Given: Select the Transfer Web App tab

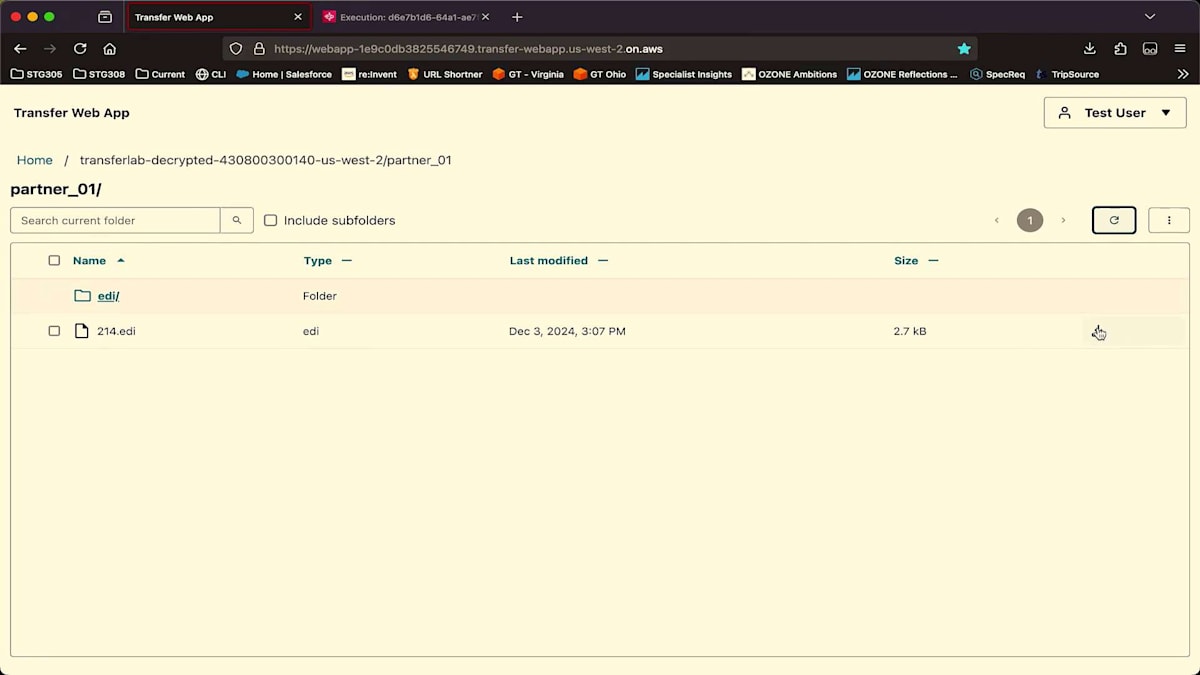Looking at the screenshot, I should 218,17.
